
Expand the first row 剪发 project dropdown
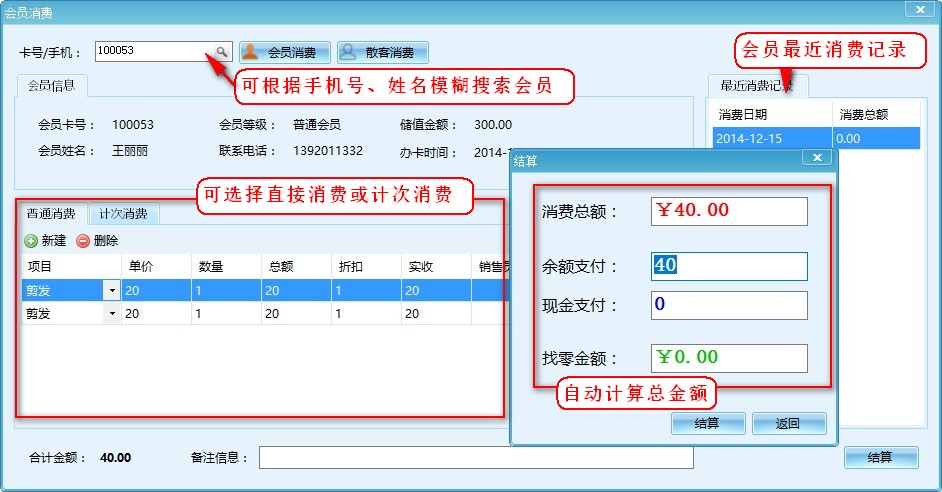click(x=111, y=290)
